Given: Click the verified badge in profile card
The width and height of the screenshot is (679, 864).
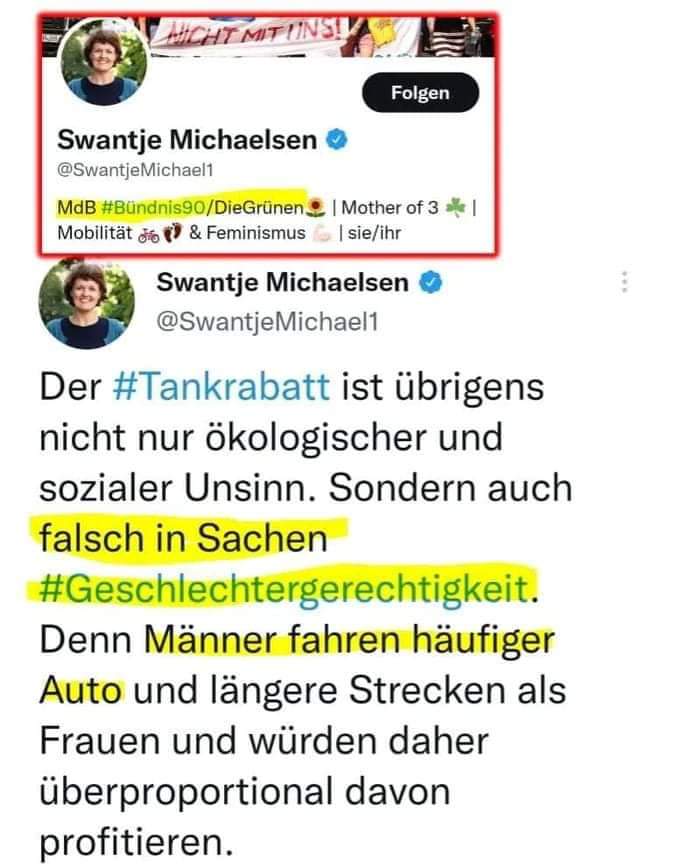Looking at the screenshot, I should point(337,139).
